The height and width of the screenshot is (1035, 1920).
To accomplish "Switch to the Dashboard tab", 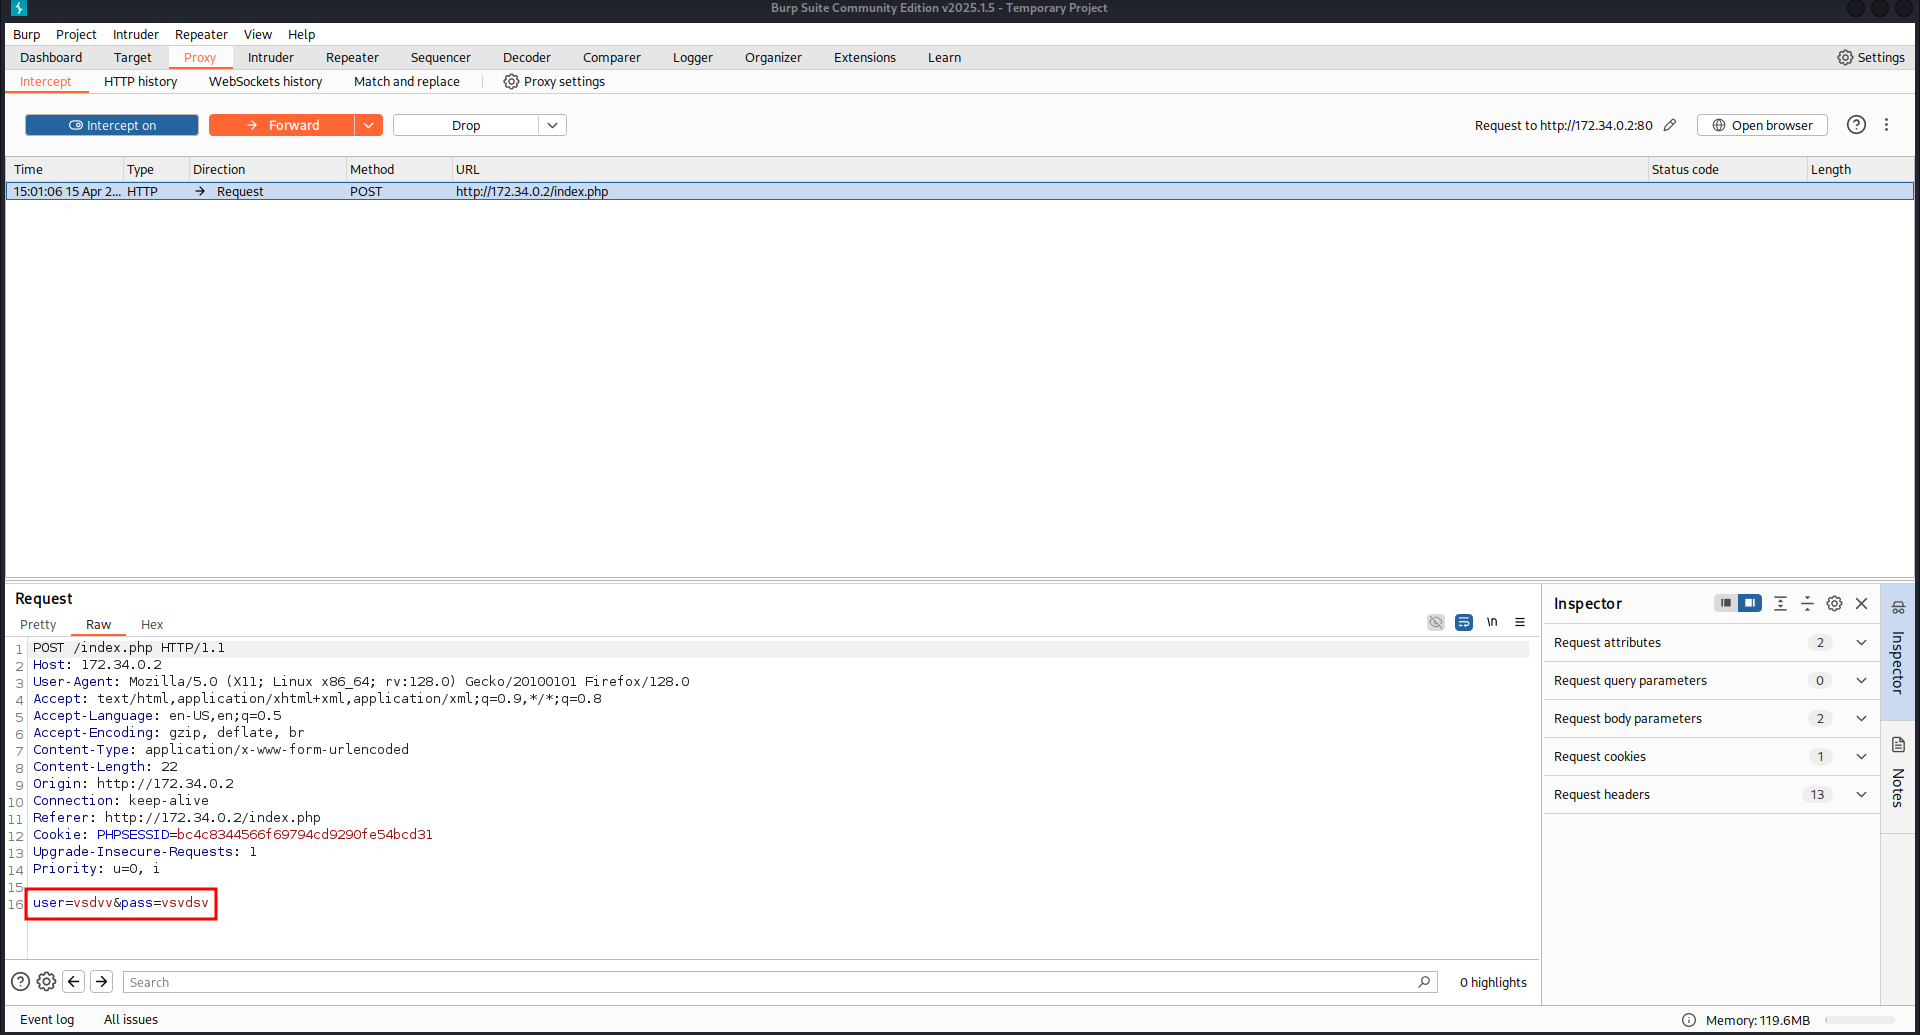I will pos(51,57).
